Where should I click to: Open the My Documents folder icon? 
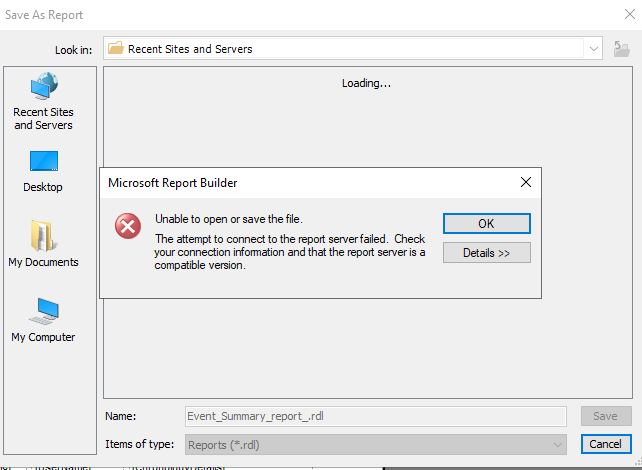43,235
